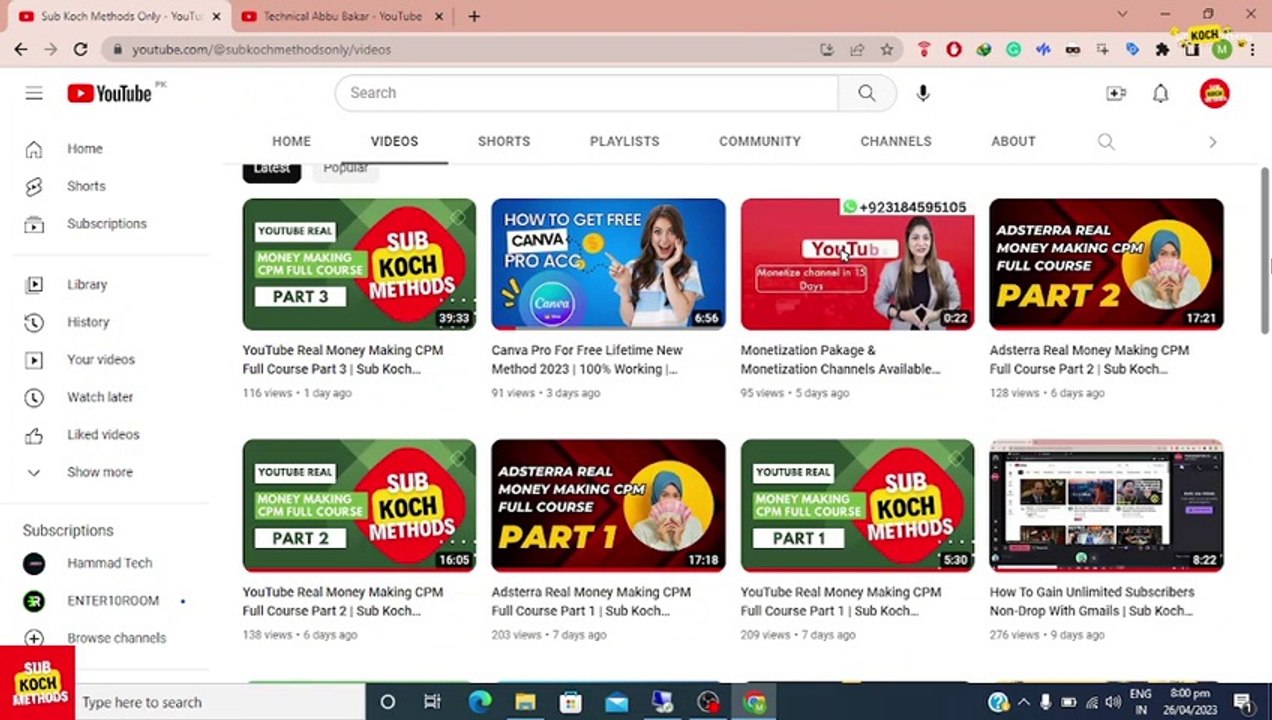Open the ABOUT channel tab
The width and height of the screenshot is (1272, 720).
[x=1013, y=141]
